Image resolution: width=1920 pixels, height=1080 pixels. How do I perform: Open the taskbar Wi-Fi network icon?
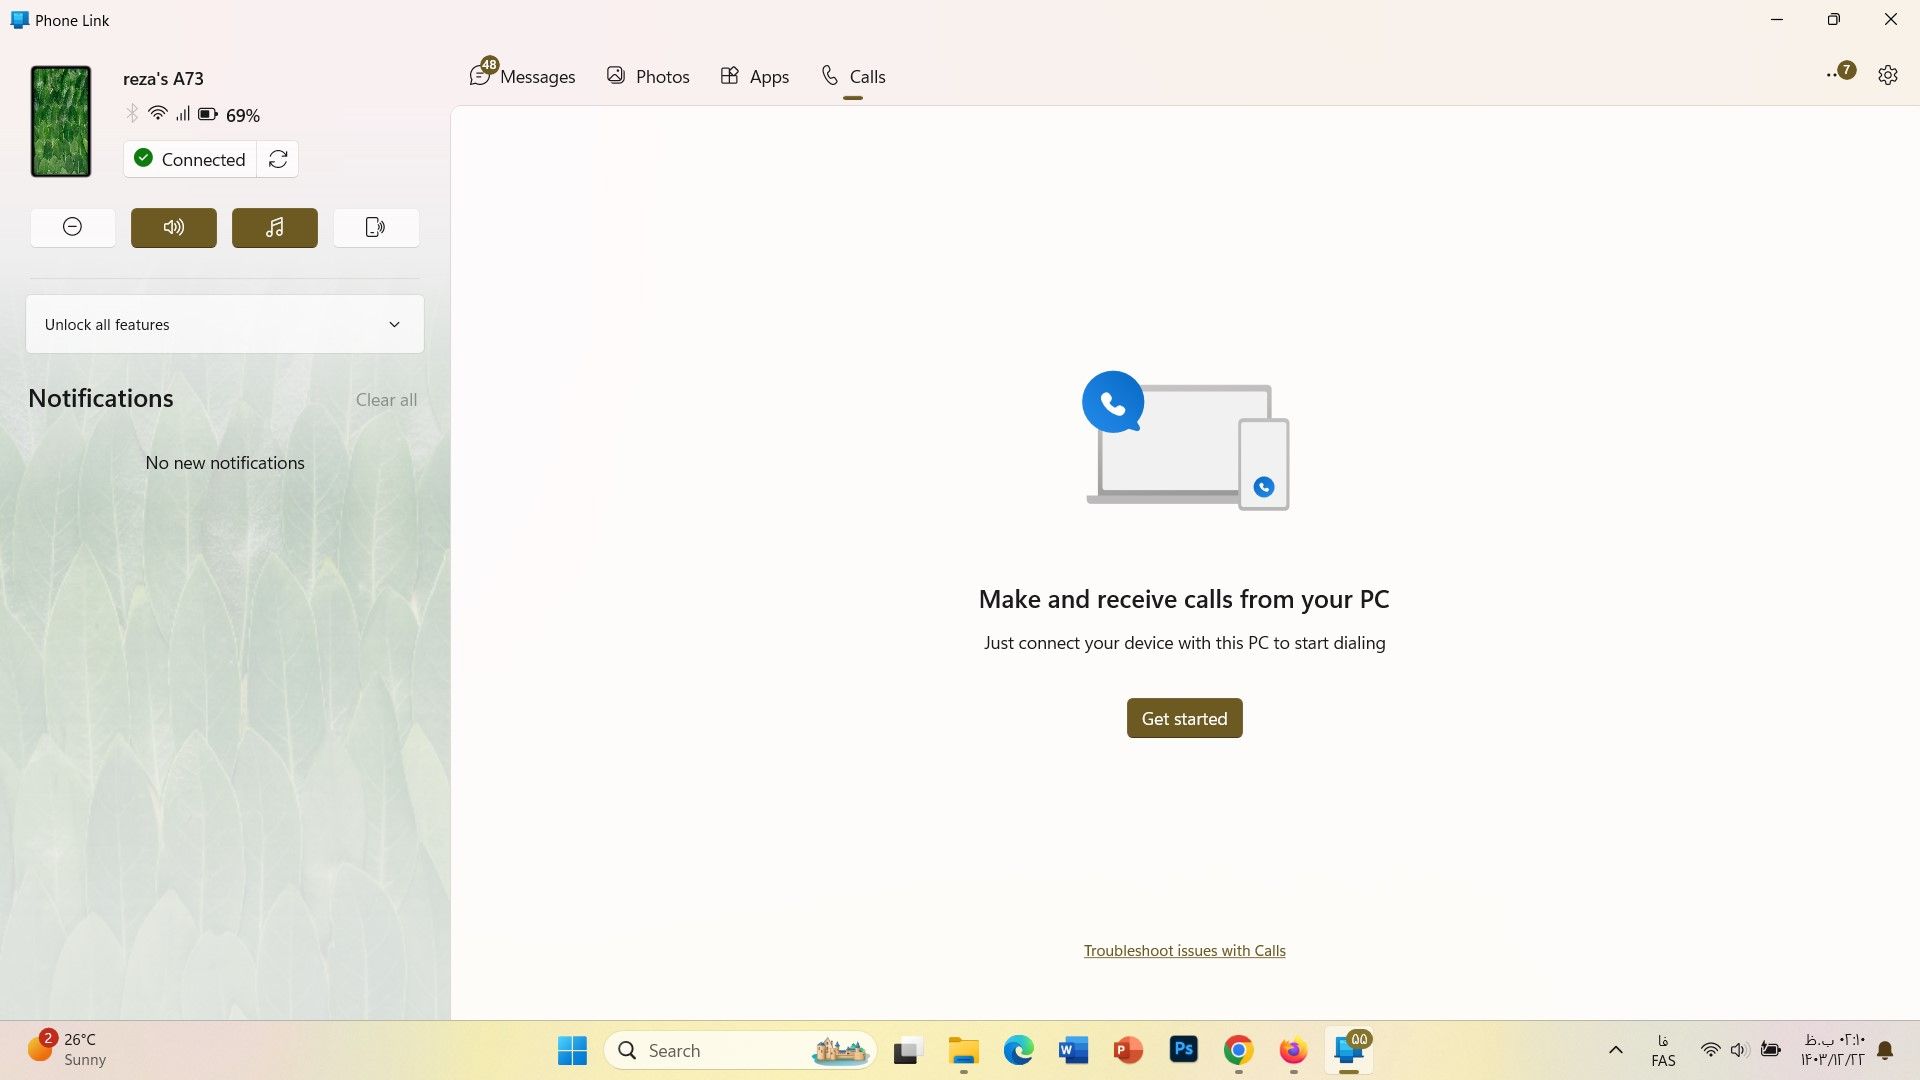(1710, 1050)
